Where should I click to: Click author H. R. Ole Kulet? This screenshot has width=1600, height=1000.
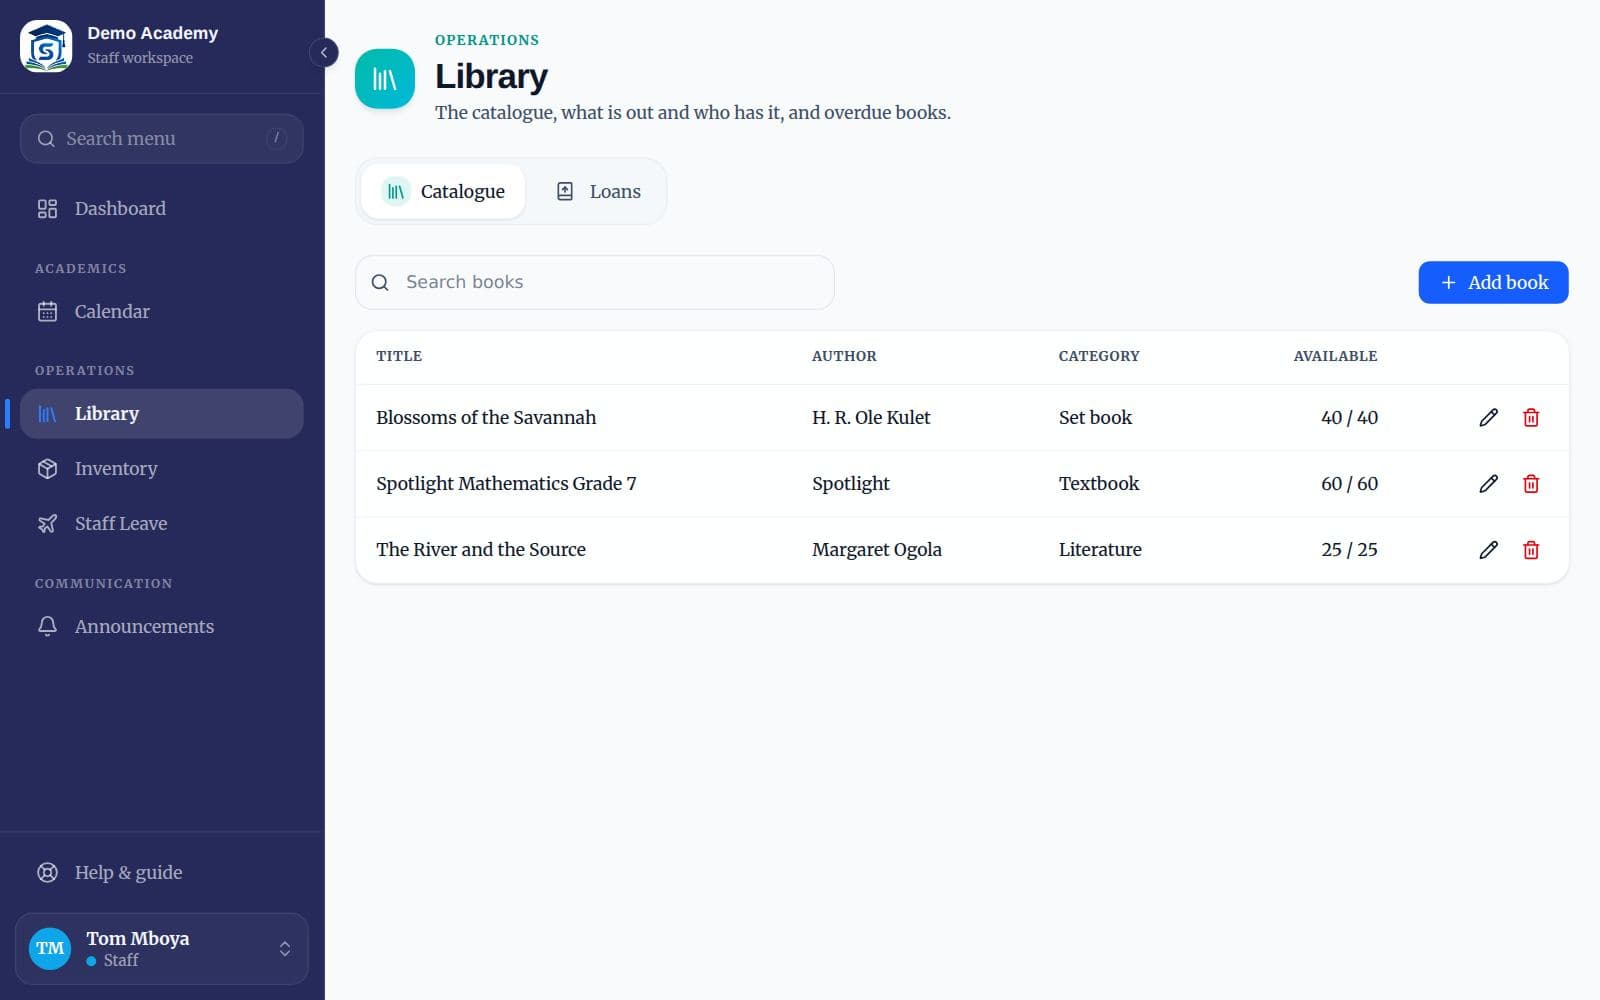[x=871, y=418]
